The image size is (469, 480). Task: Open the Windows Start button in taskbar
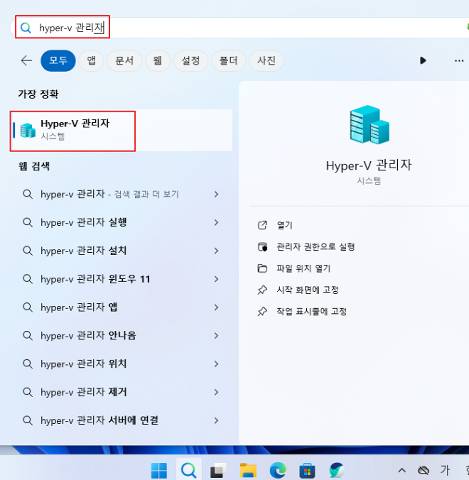point(159,470)
